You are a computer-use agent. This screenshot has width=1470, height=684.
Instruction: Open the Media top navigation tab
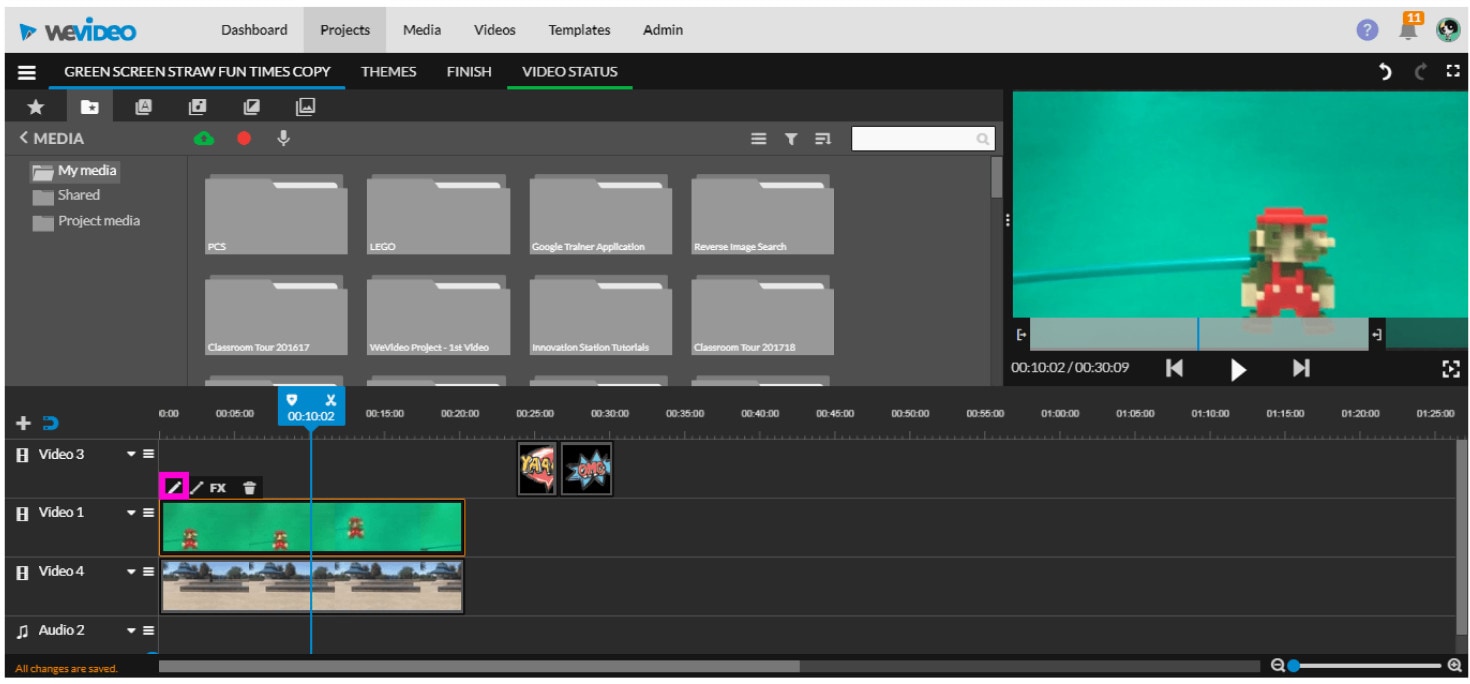[422, 30]
